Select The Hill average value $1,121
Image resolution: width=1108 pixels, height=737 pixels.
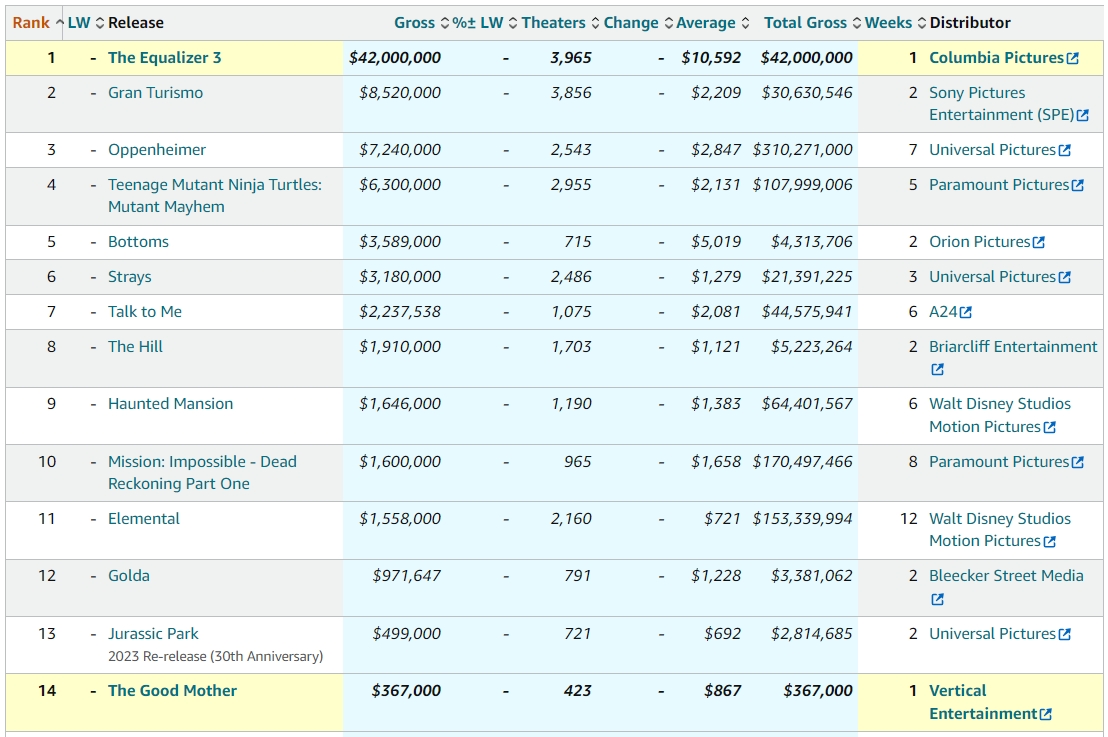(716, 347)
